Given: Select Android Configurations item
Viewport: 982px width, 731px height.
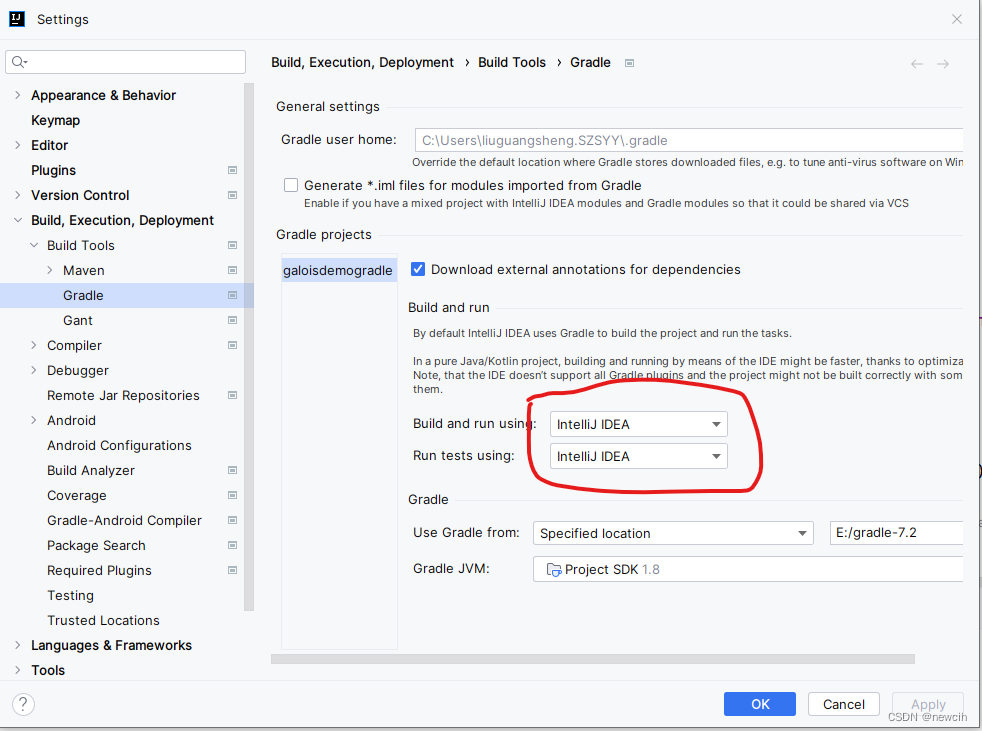Looking at the screenshot, I should [119, 445].
